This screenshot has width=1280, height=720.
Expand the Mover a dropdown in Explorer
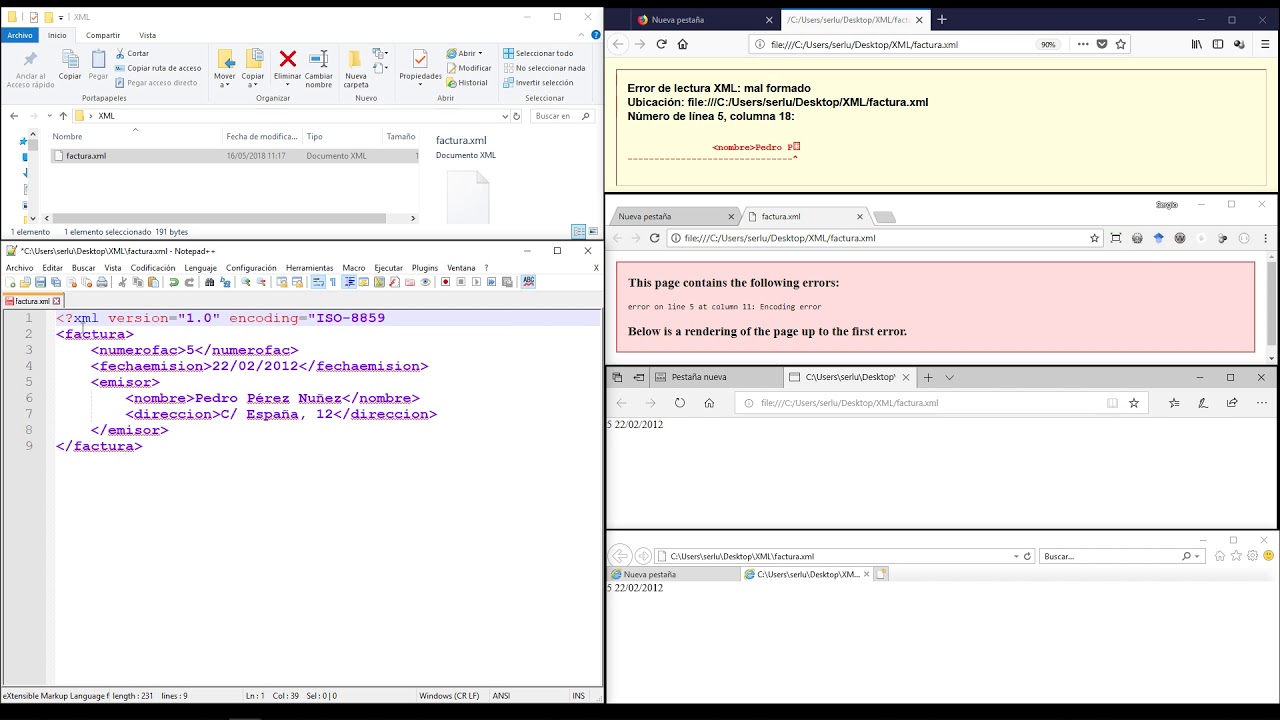click(225, 85)
